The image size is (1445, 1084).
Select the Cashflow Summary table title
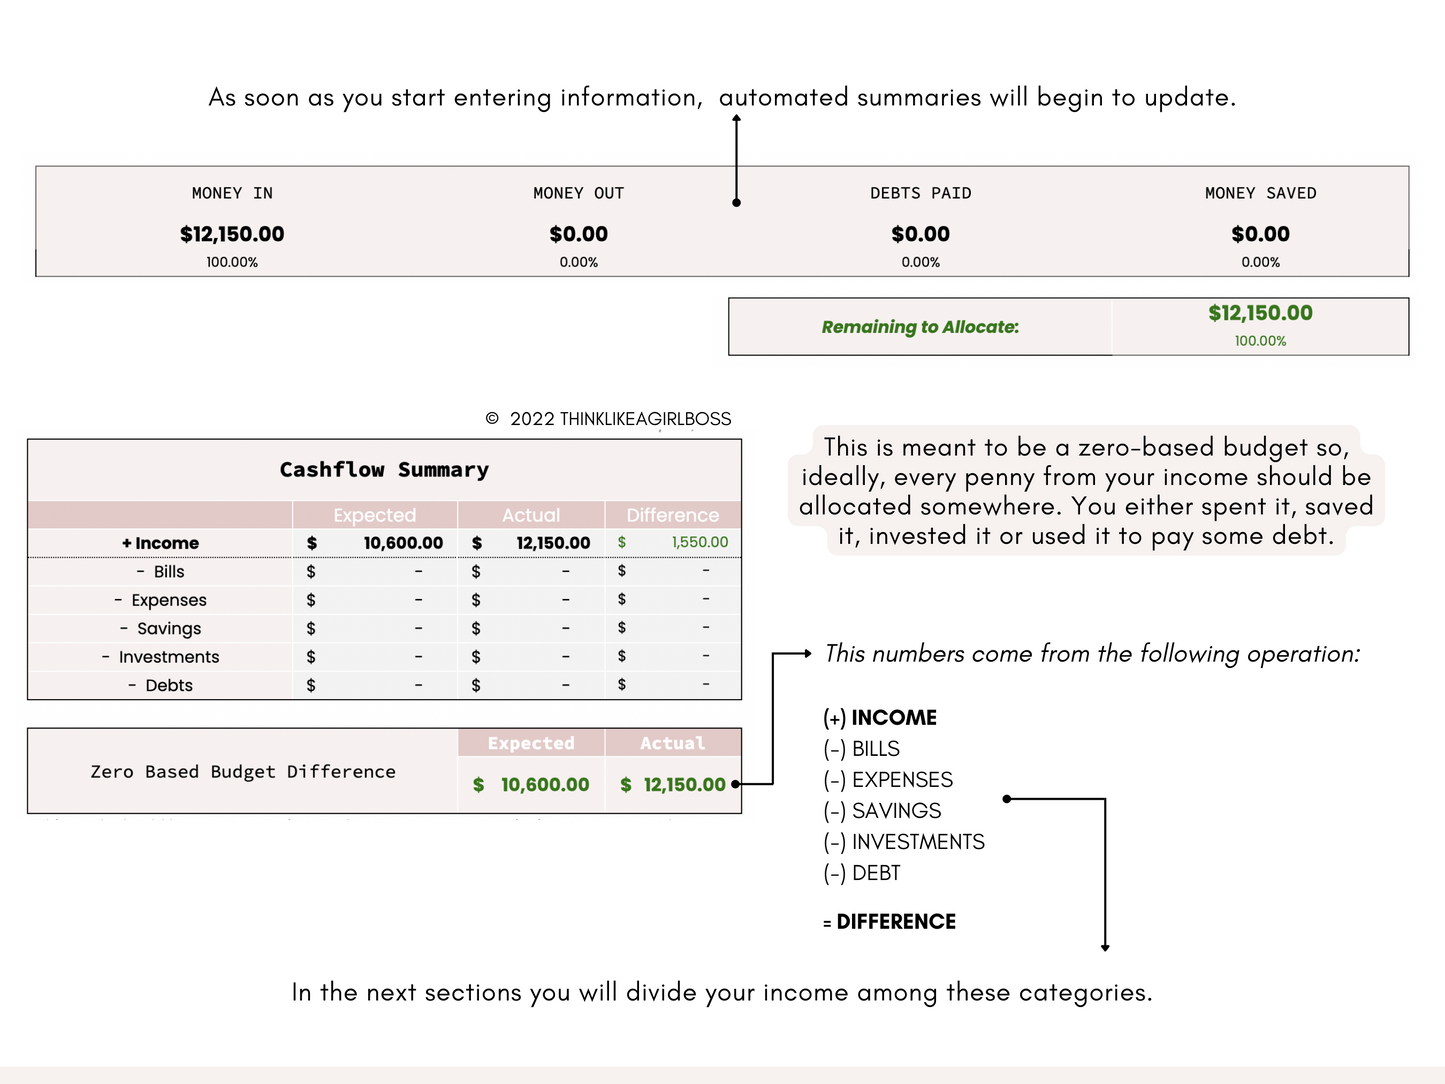(384, 469)
